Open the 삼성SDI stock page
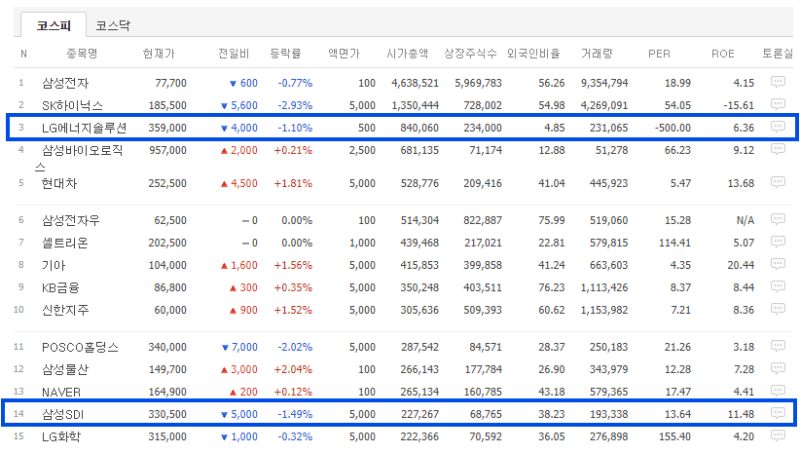The image size is (800, 453). pos(63,414)
